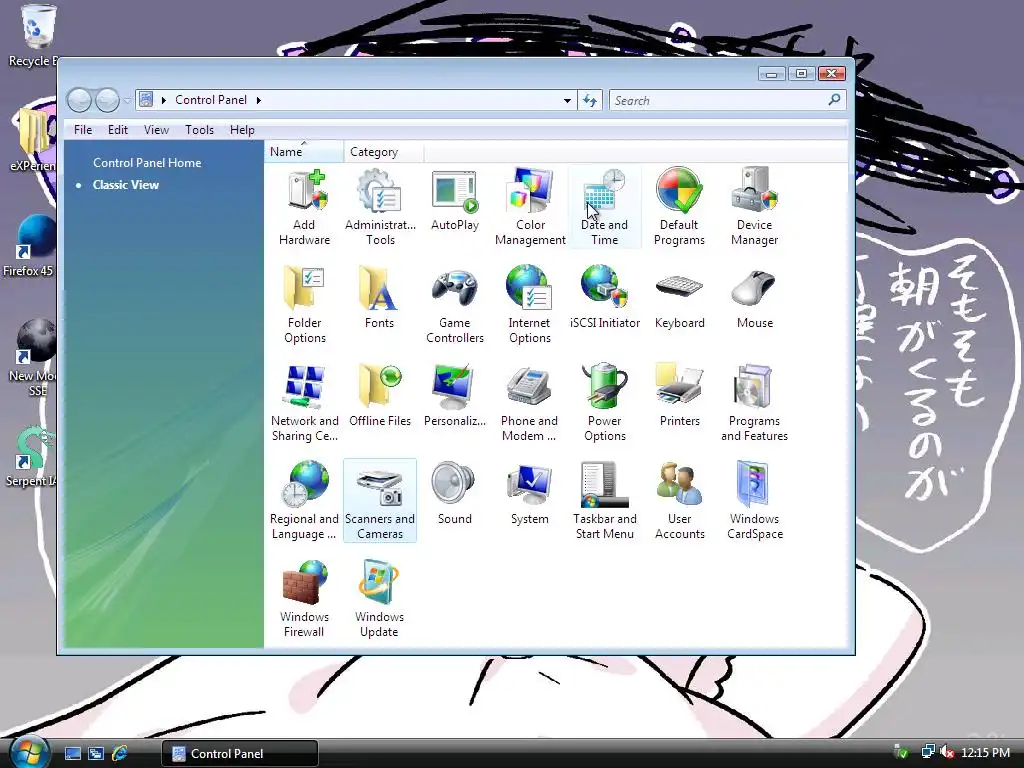Click the taskbar clock 12:15 PM
Screen dimensions: 1024x768
coord(985,753)
